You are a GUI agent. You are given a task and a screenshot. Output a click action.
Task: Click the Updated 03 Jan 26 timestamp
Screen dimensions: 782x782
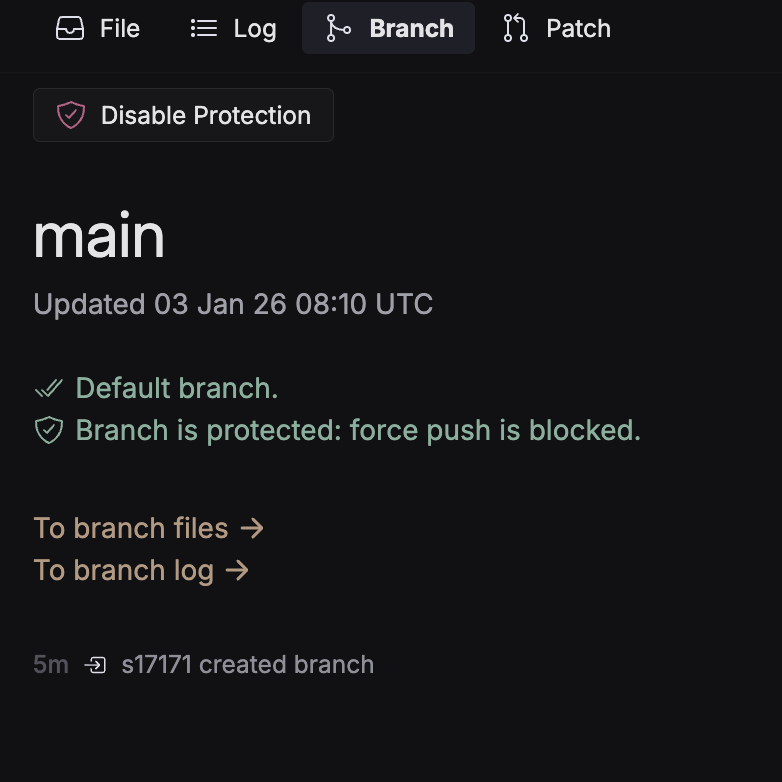[233, 304]
